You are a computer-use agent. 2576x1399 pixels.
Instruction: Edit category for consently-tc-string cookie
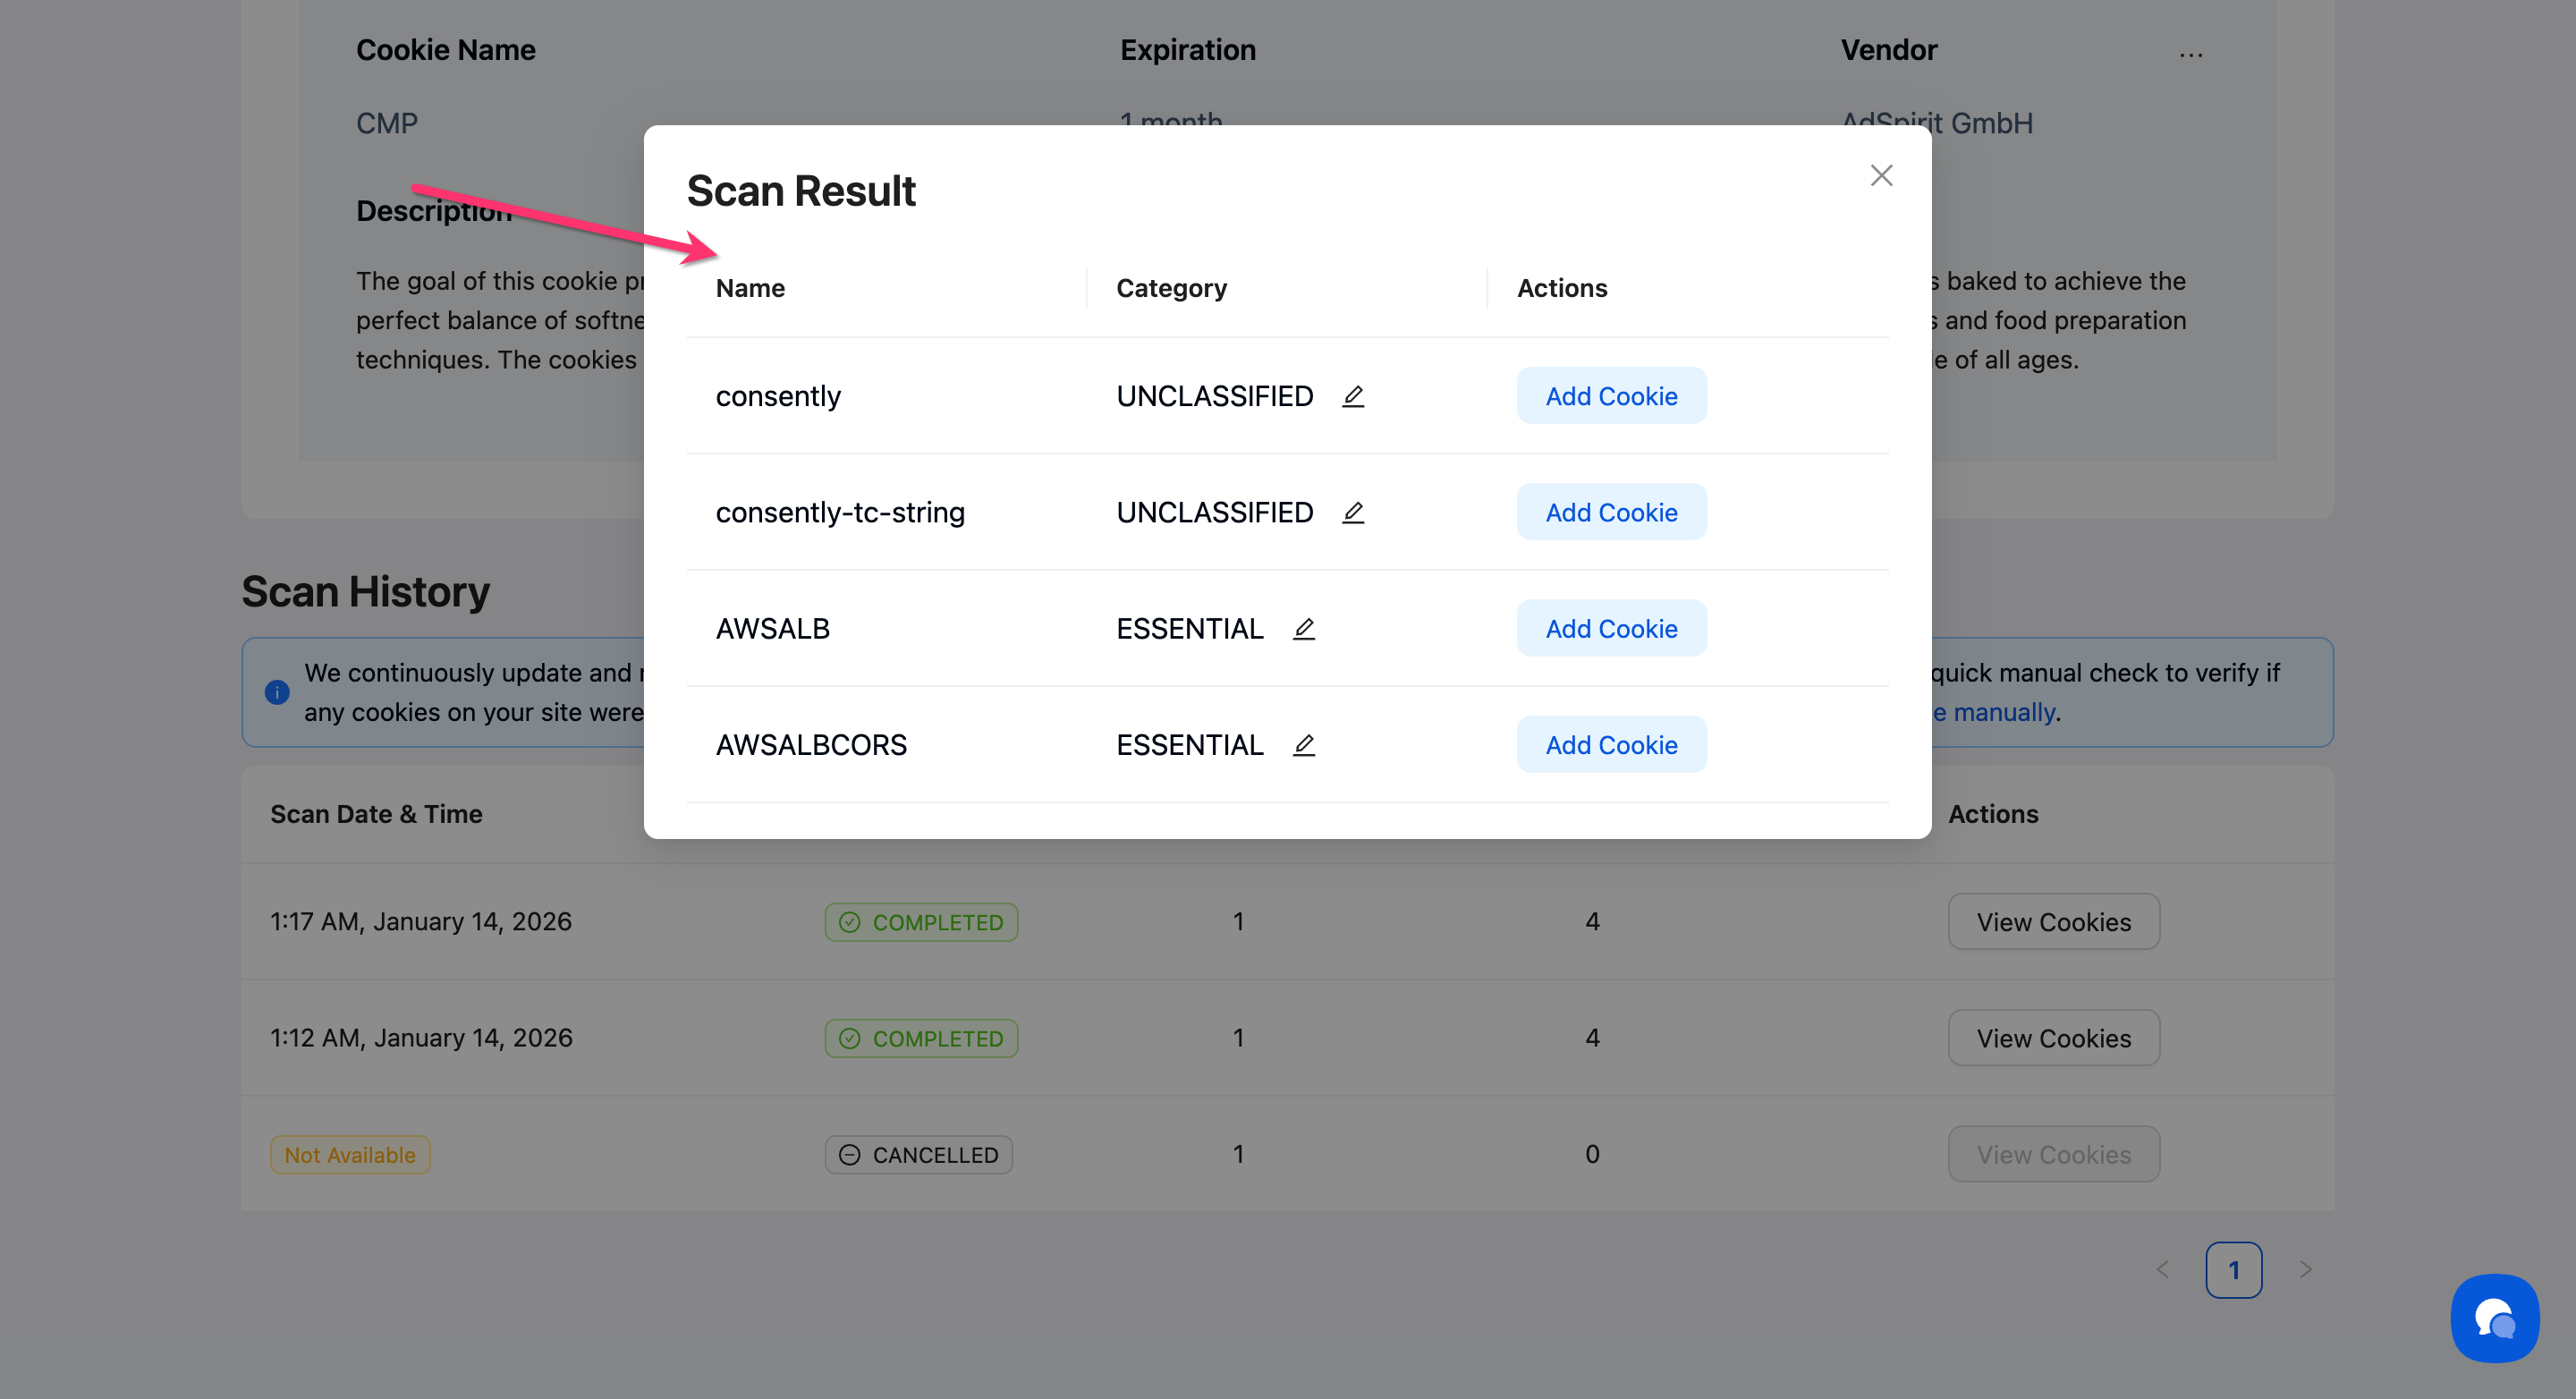tap(1353, 512)
